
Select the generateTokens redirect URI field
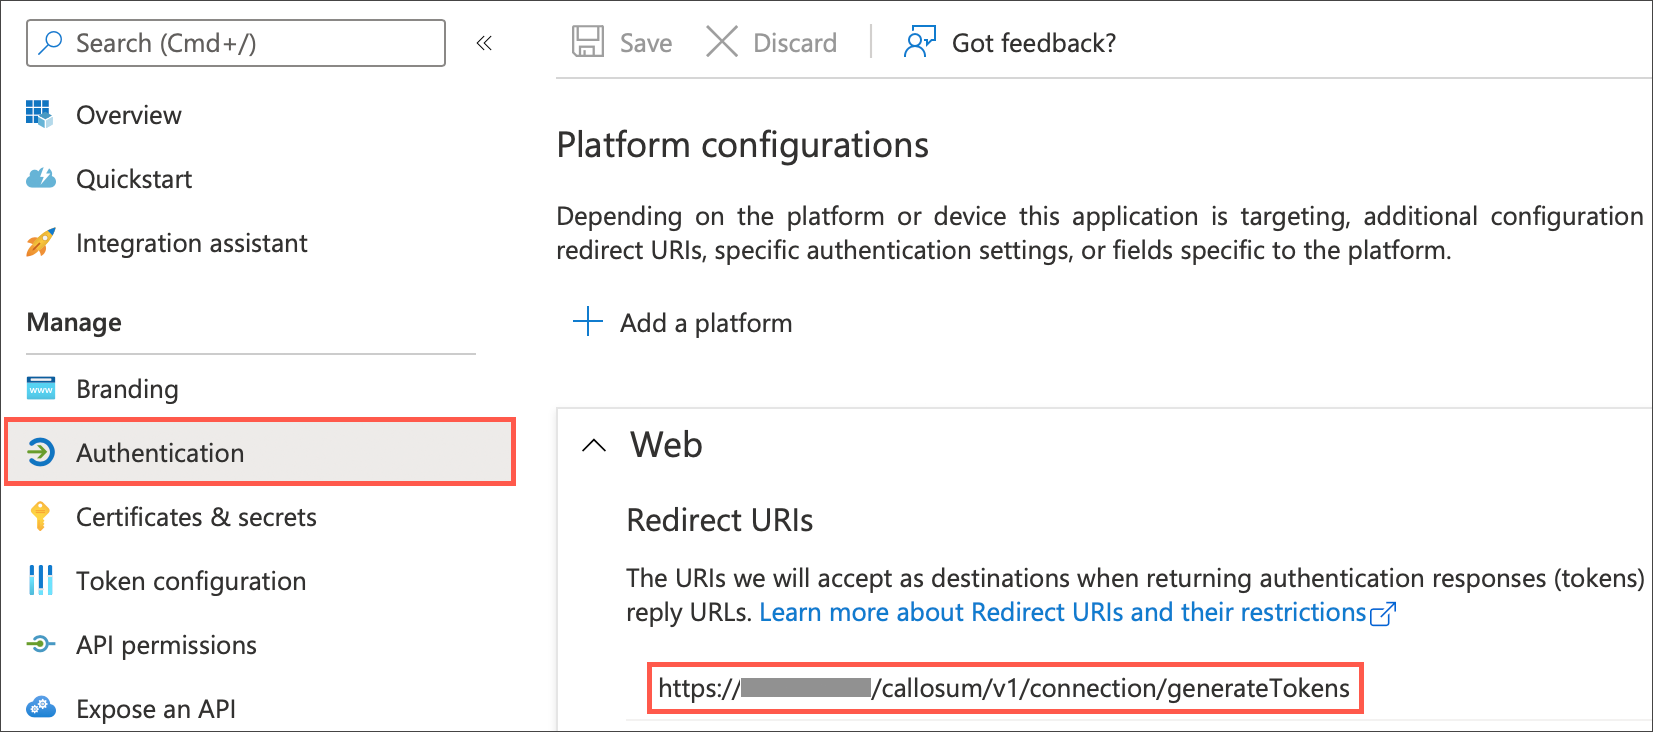(x=1005, y=688)
